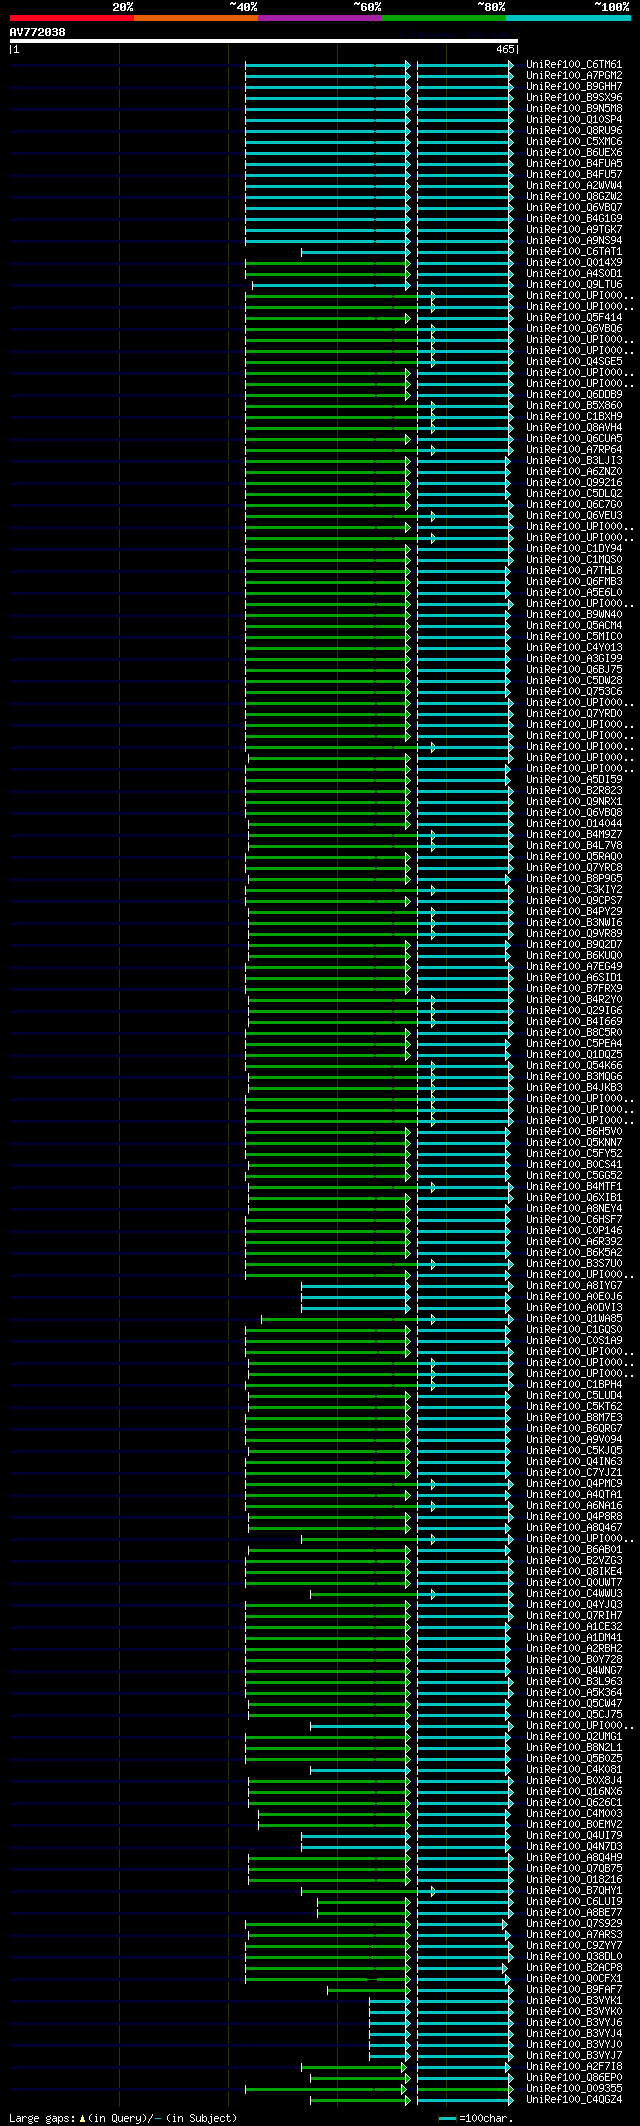Select hit label UniRef100_A7RP64
Image resolution: width=640 pixels, height=2126 pixels.
coord(574,449)
